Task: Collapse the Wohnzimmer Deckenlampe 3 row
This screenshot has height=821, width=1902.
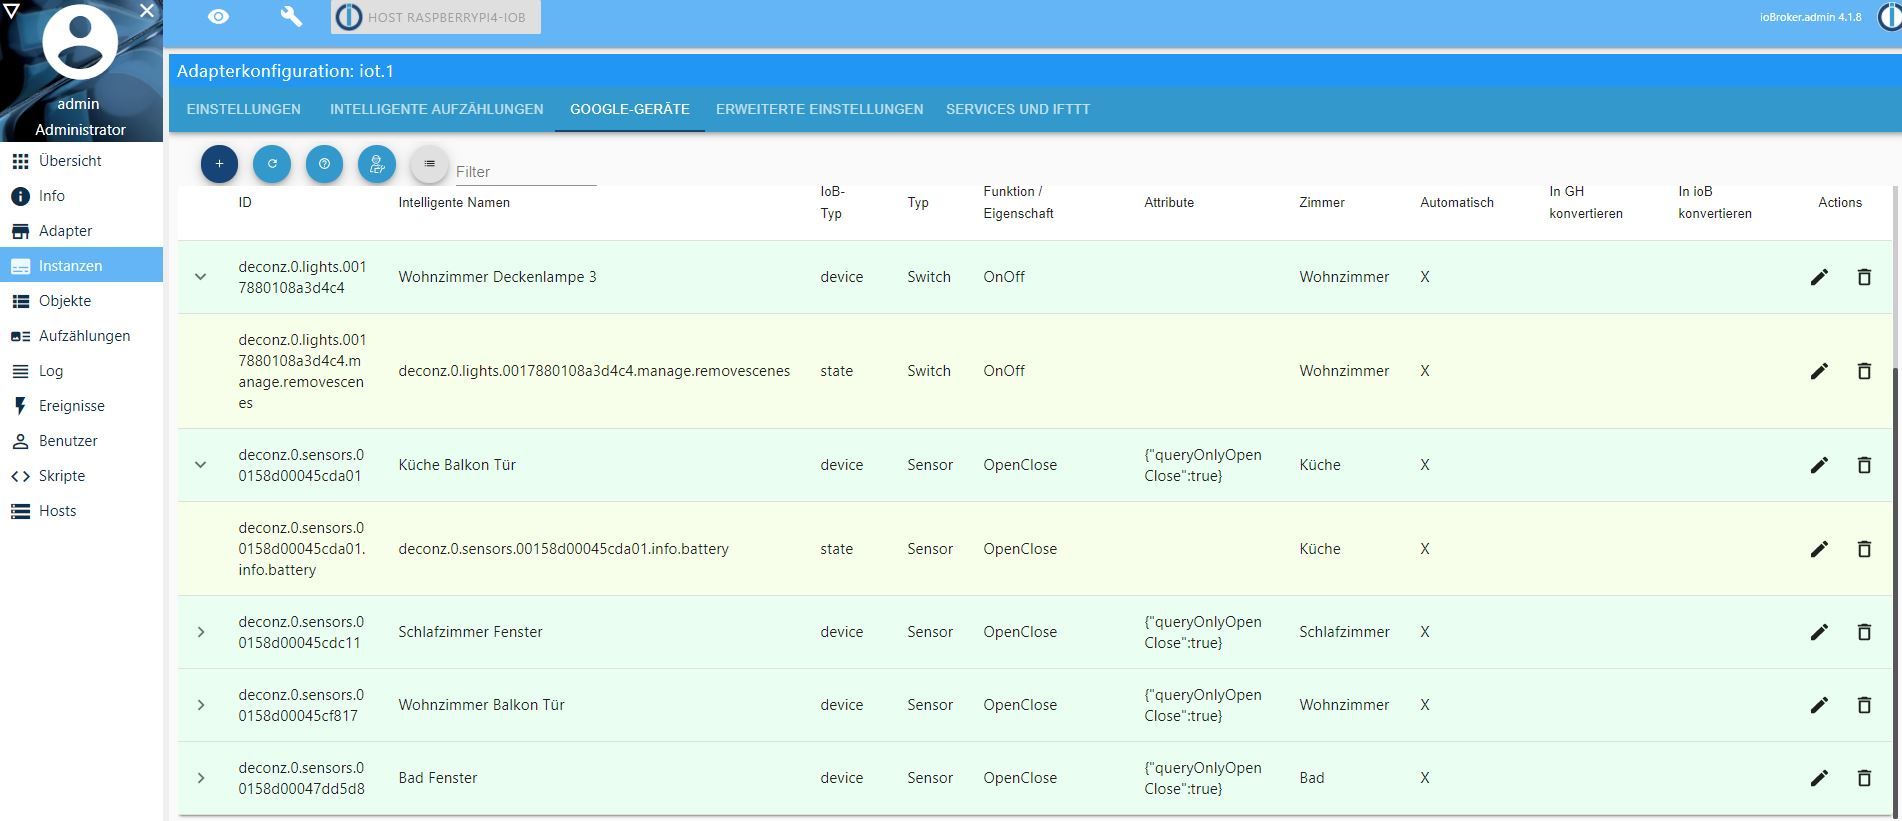Action: coord(201,277)
